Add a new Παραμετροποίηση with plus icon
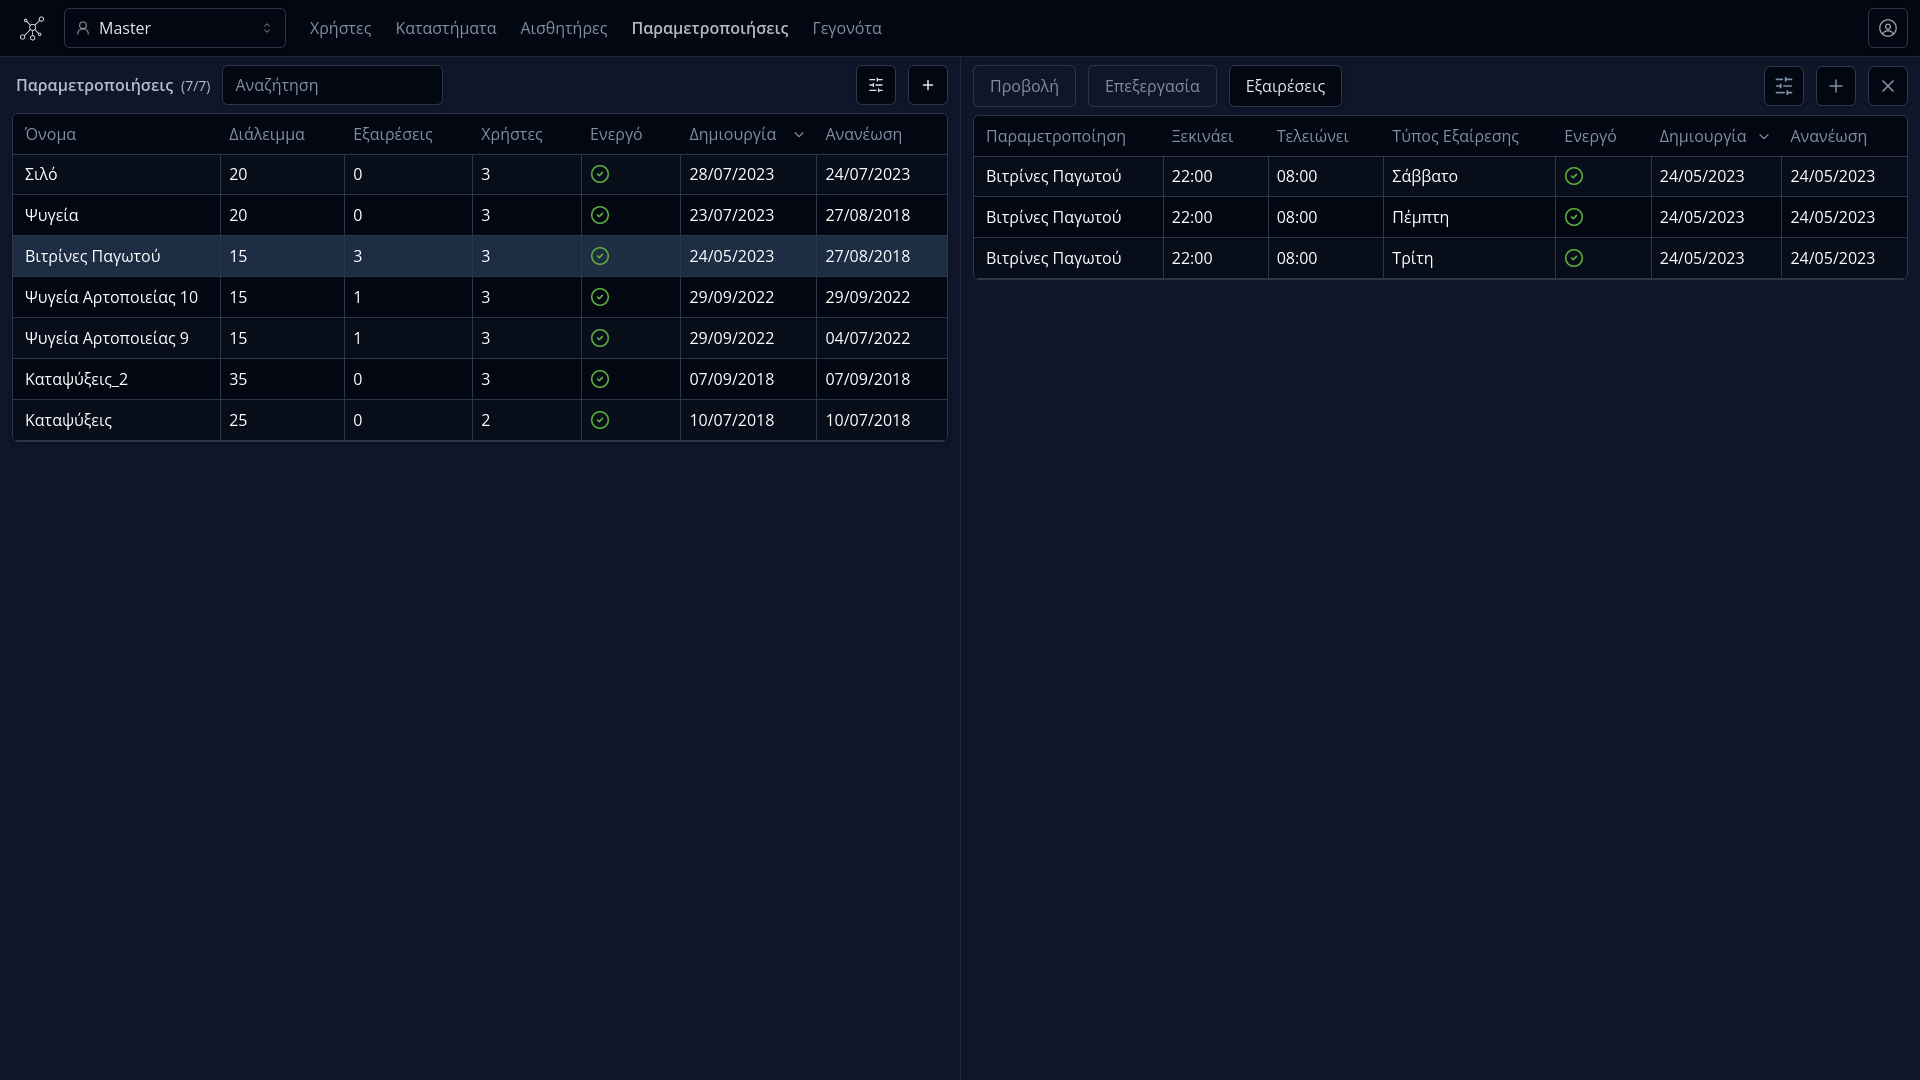The height and width of the screenshot is (1080, 1920). (927, 85)
